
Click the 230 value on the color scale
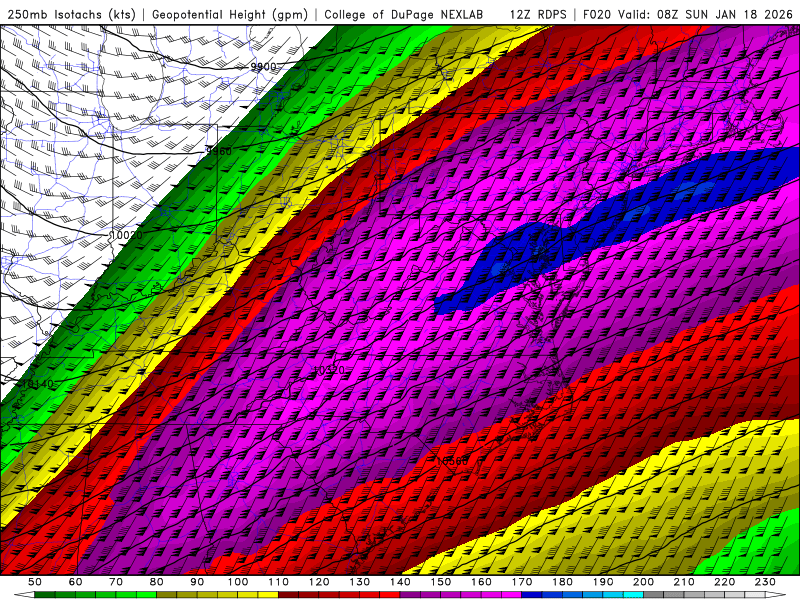(766, 582)
